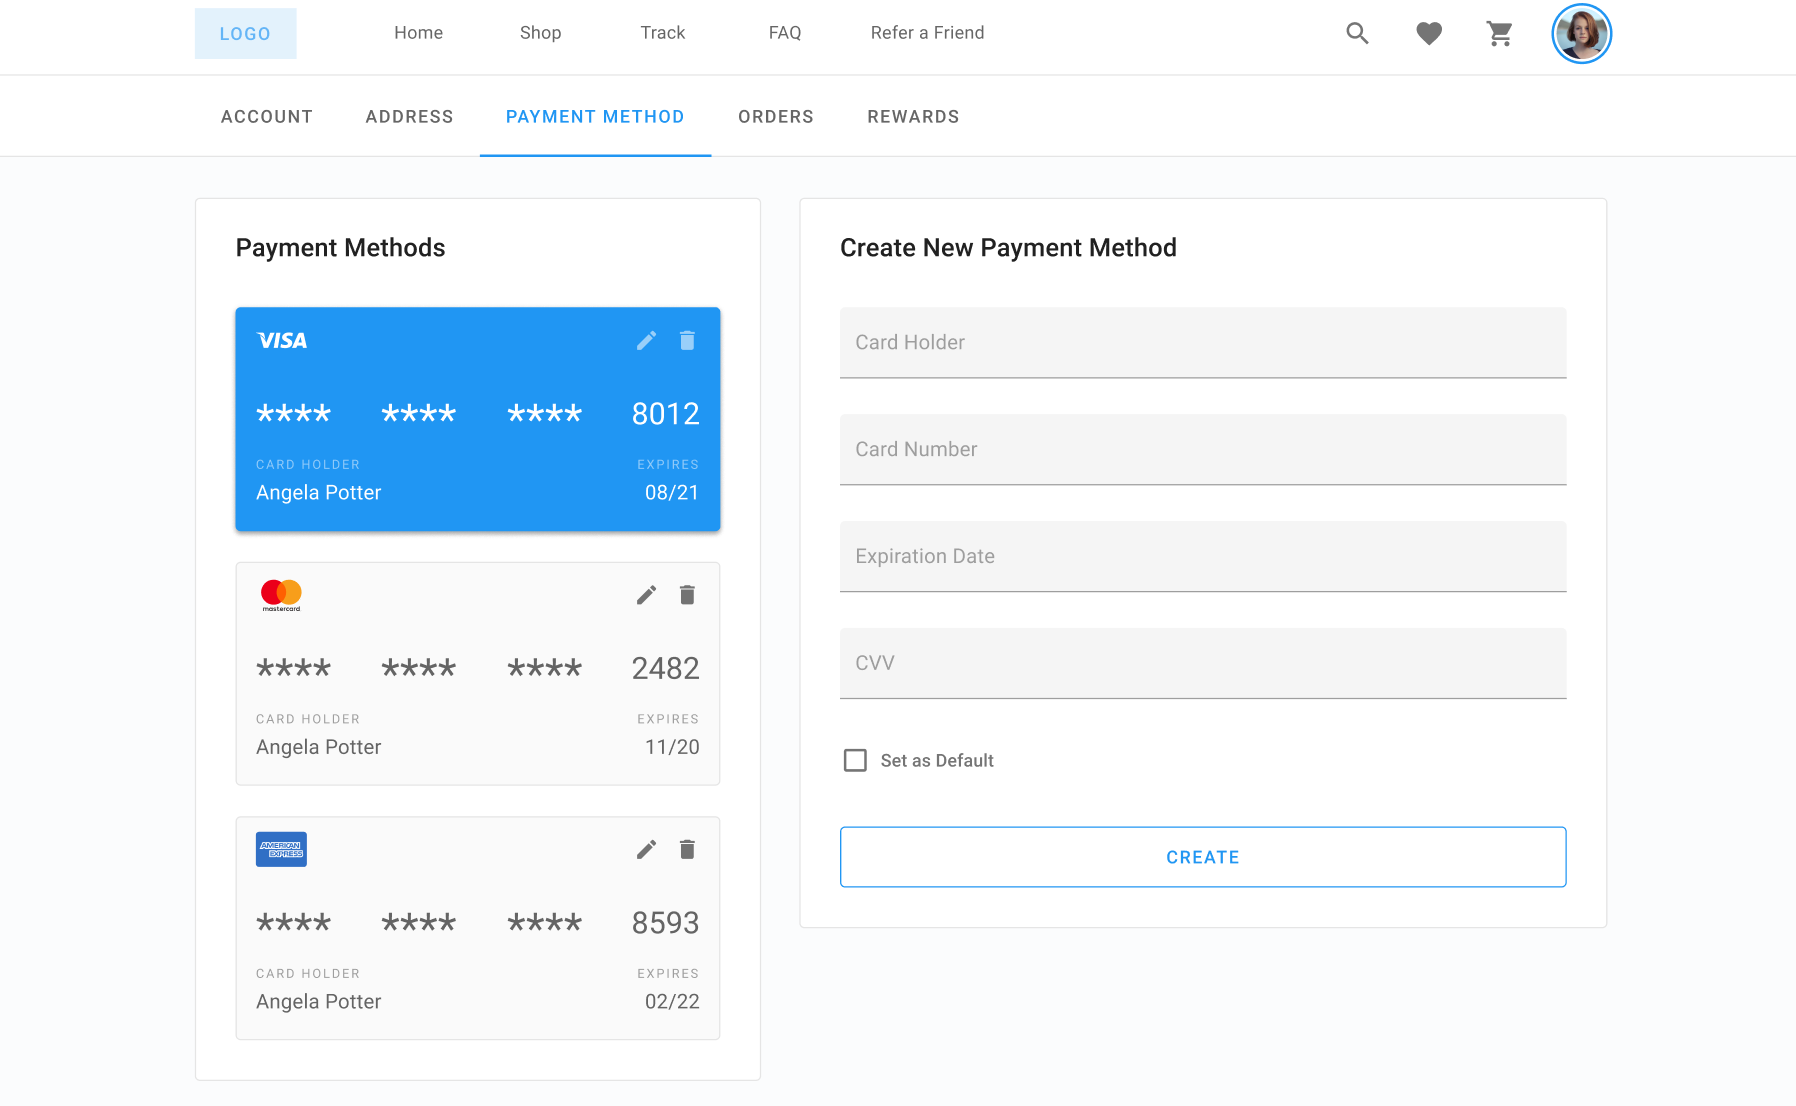Screen dimensions: 1796x1106
Task: Edit the American Express card ending 8593
Action: click(x=647, y=850)
